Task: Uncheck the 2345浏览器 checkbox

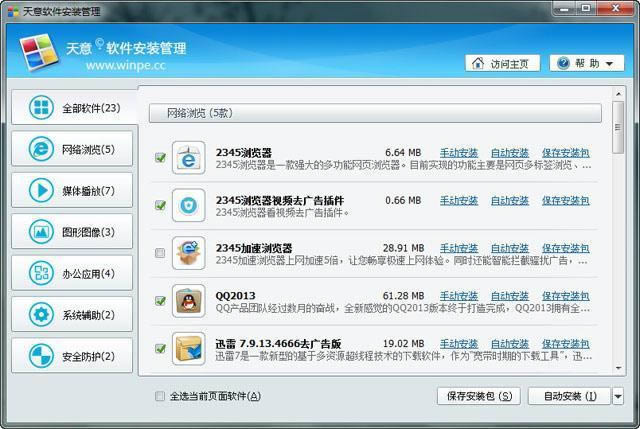Action: (x=160, y=158)
